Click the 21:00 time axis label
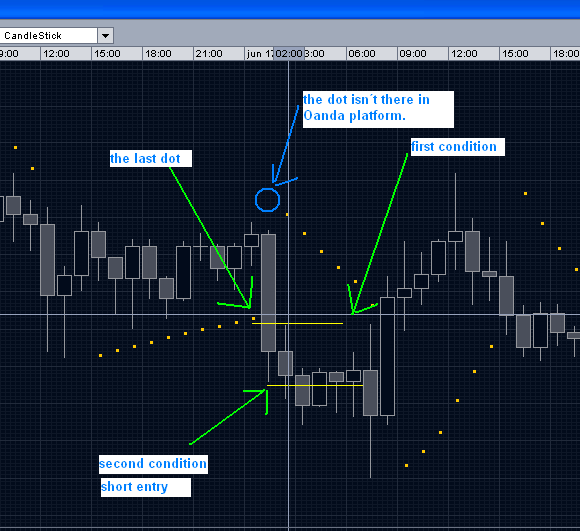The width and height of the screenshot is (580, 531). click(x=209, y=54)
